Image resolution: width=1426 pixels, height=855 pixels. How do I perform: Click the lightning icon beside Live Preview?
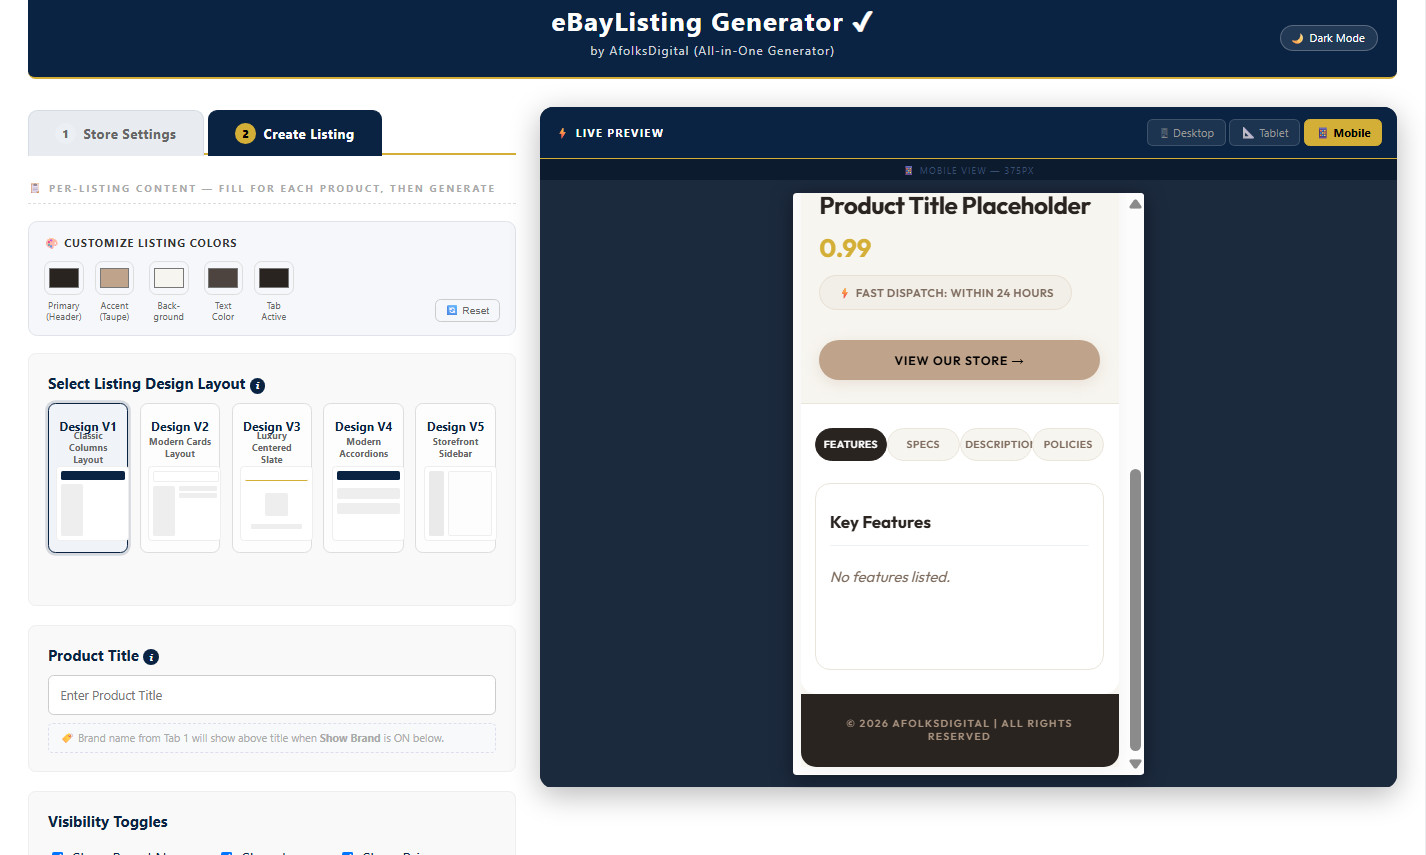point(563,133)
